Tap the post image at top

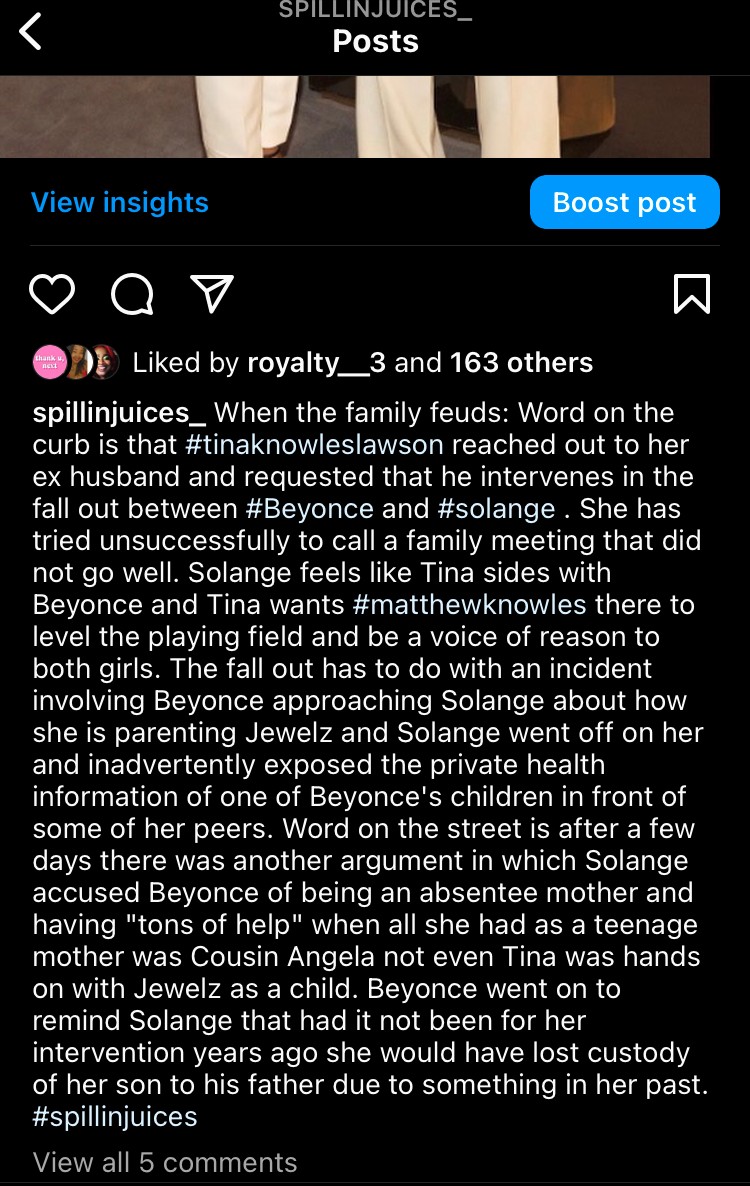[x=355, y=116]
